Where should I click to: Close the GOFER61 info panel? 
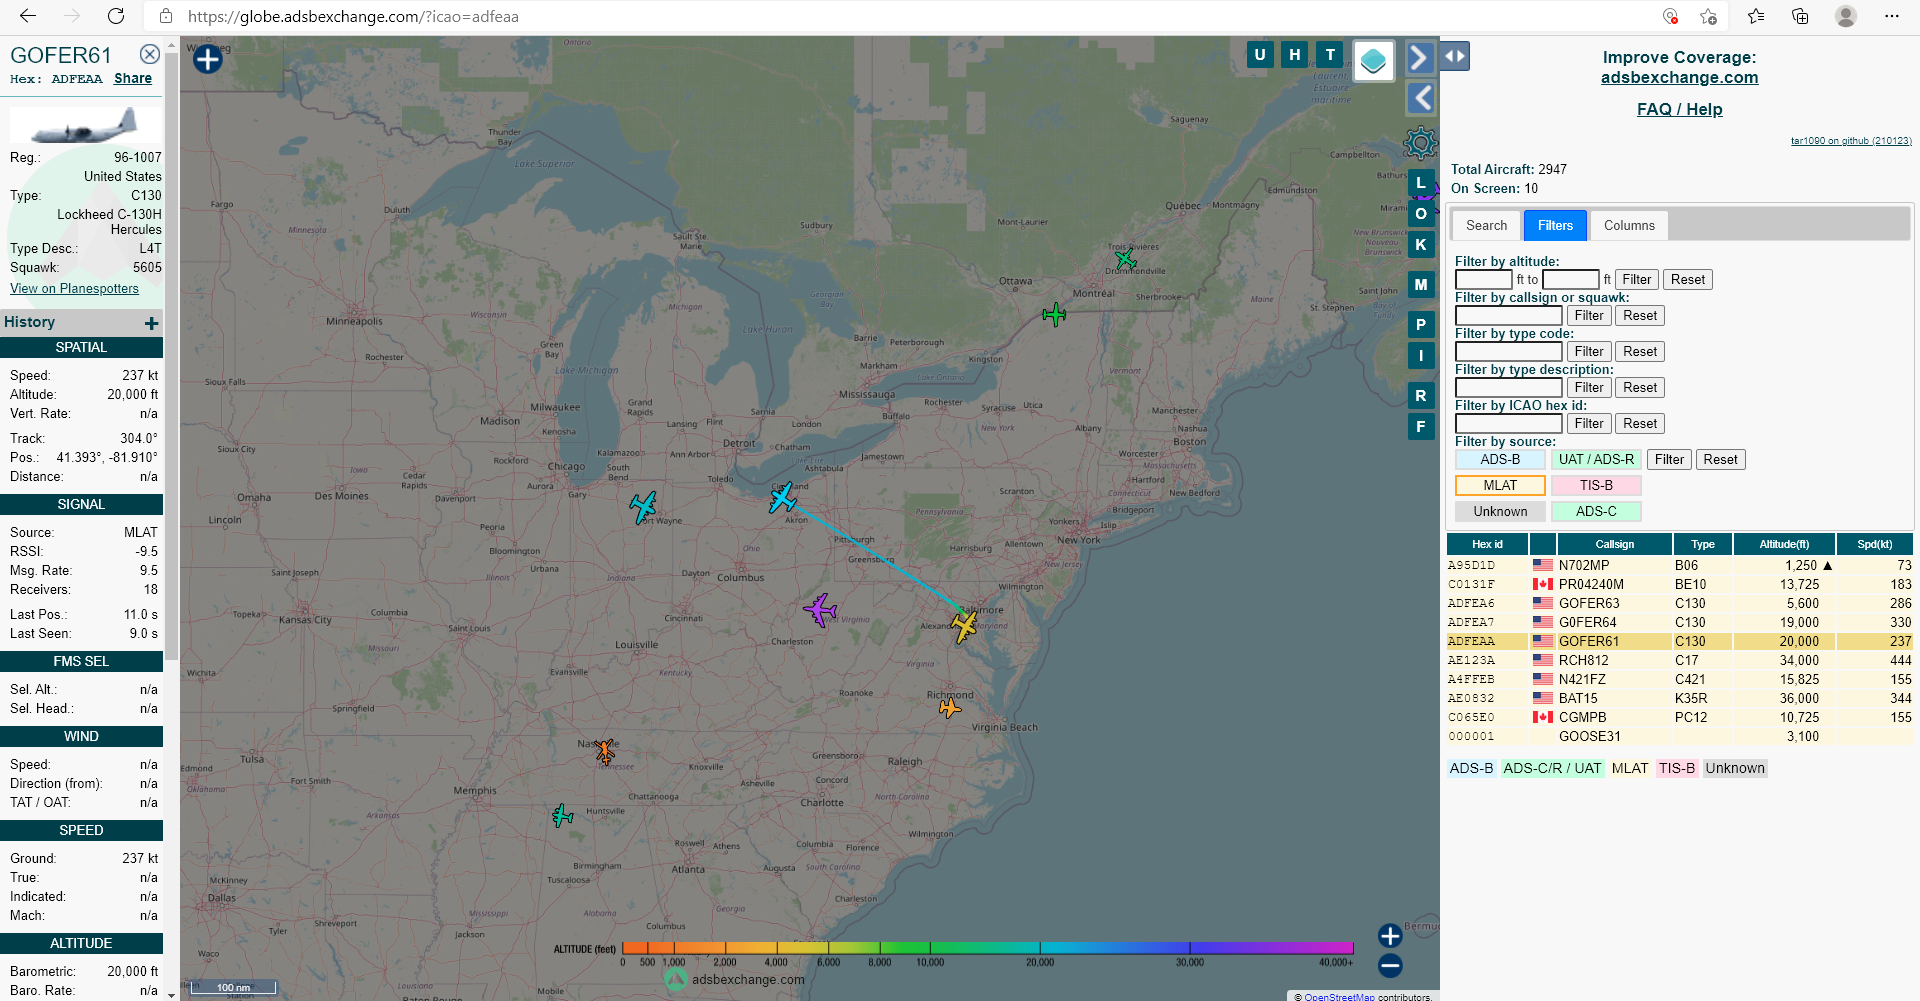pos(149,54)
